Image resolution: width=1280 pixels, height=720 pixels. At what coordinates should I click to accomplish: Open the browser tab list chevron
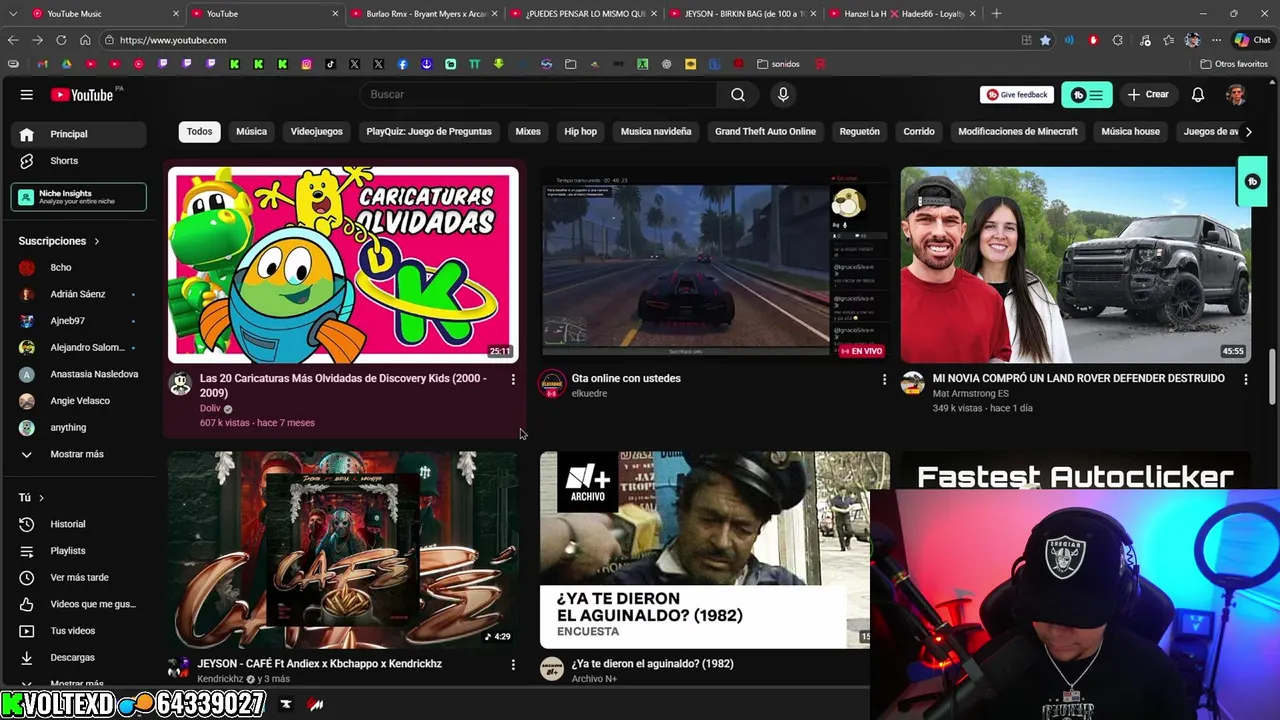12,14
